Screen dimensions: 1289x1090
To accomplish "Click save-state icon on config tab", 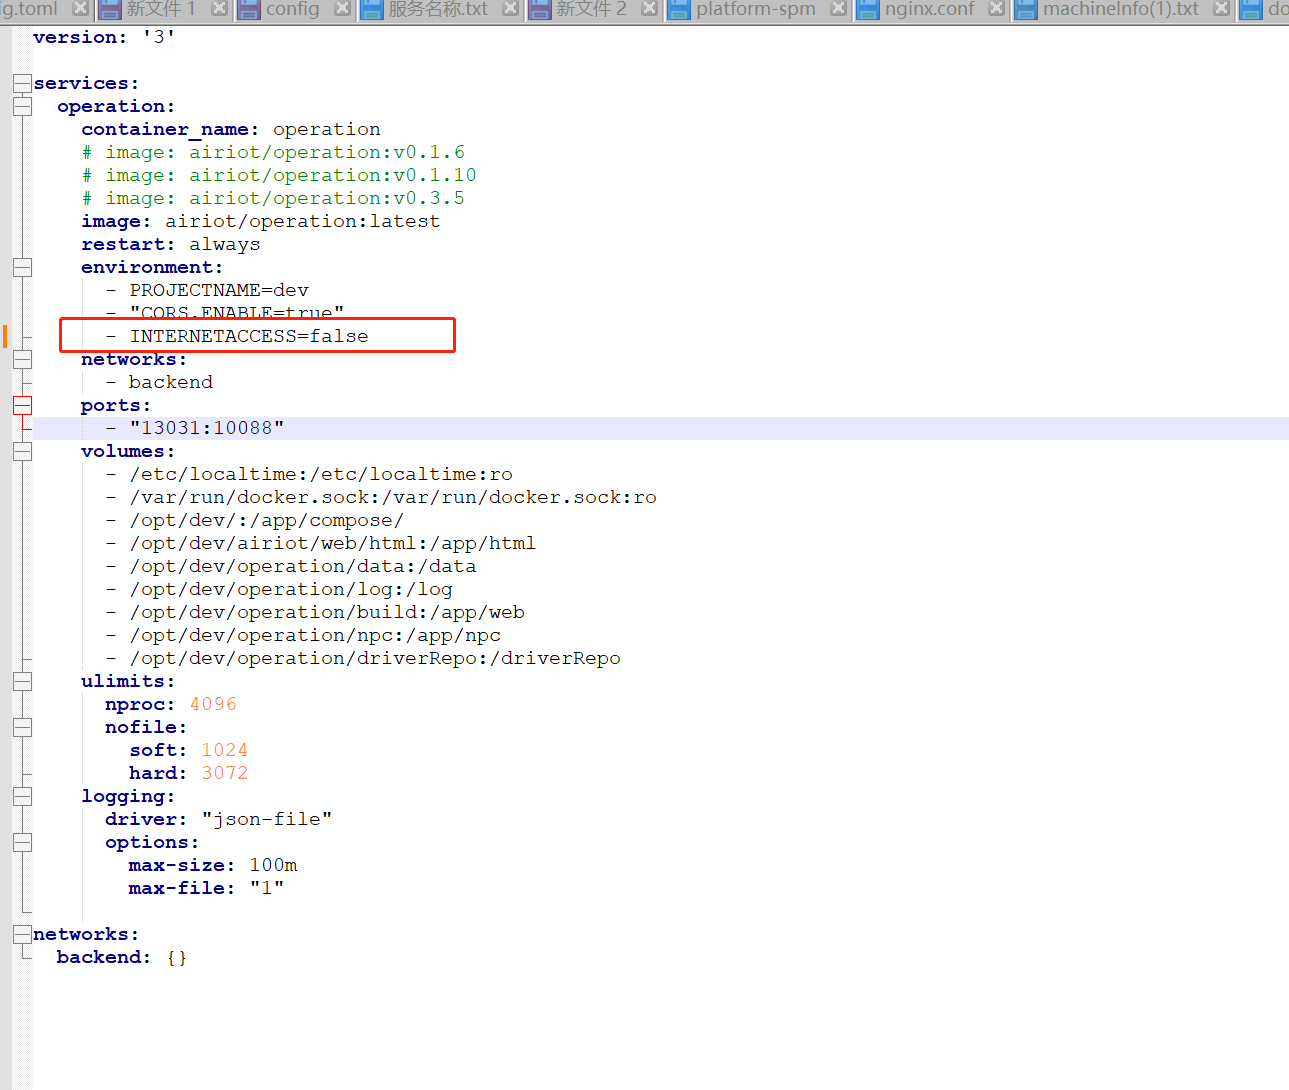I will click(249, 10).
